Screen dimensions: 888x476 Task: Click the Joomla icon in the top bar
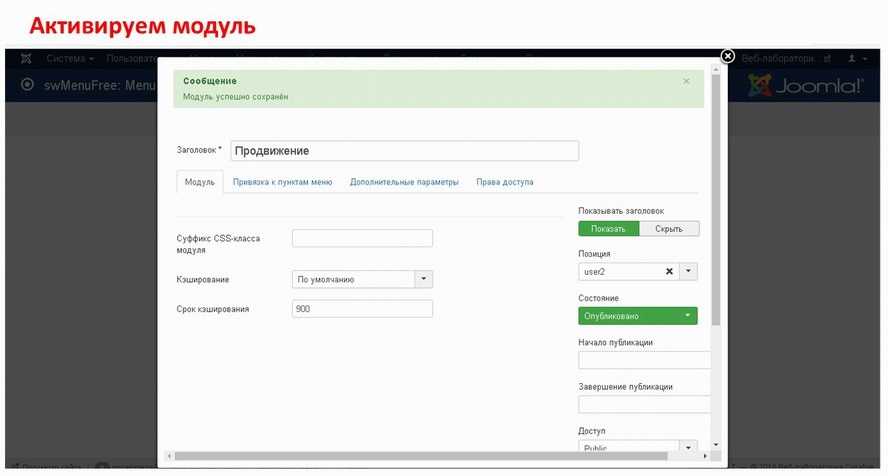(x=26, y=60)
